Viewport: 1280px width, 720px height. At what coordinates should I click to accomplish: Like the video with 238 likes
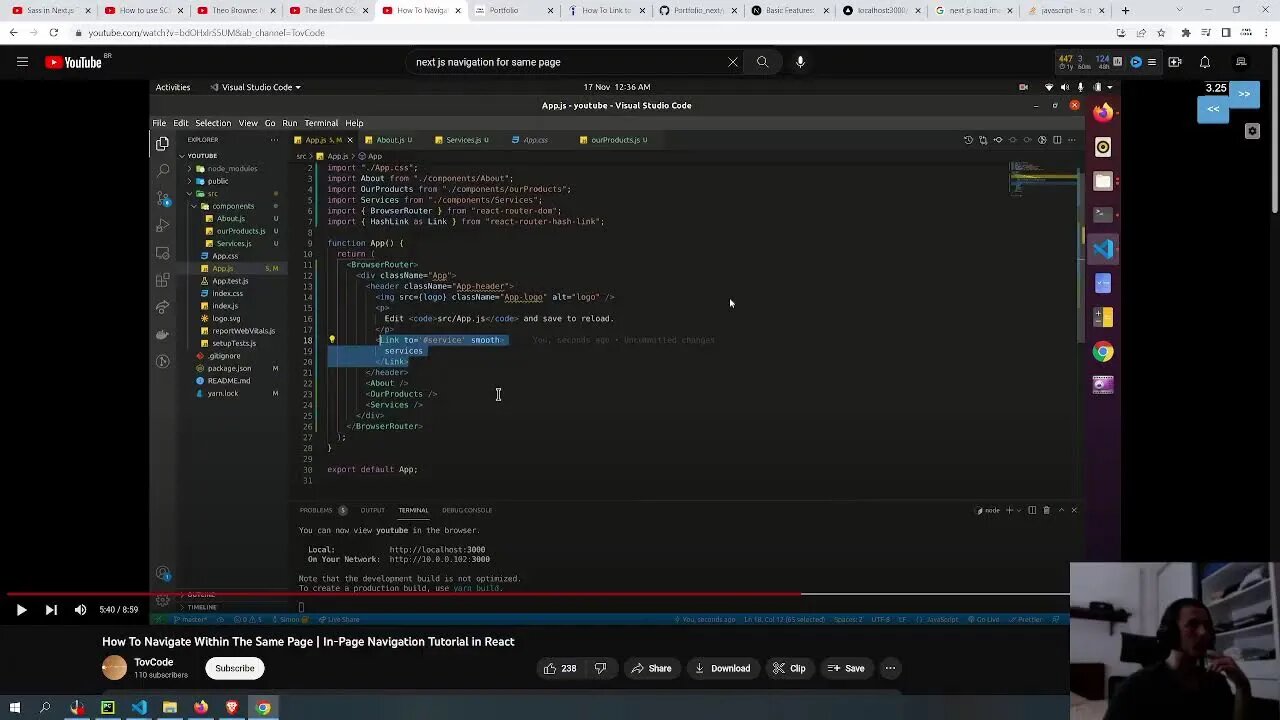[x=559, y=668]
